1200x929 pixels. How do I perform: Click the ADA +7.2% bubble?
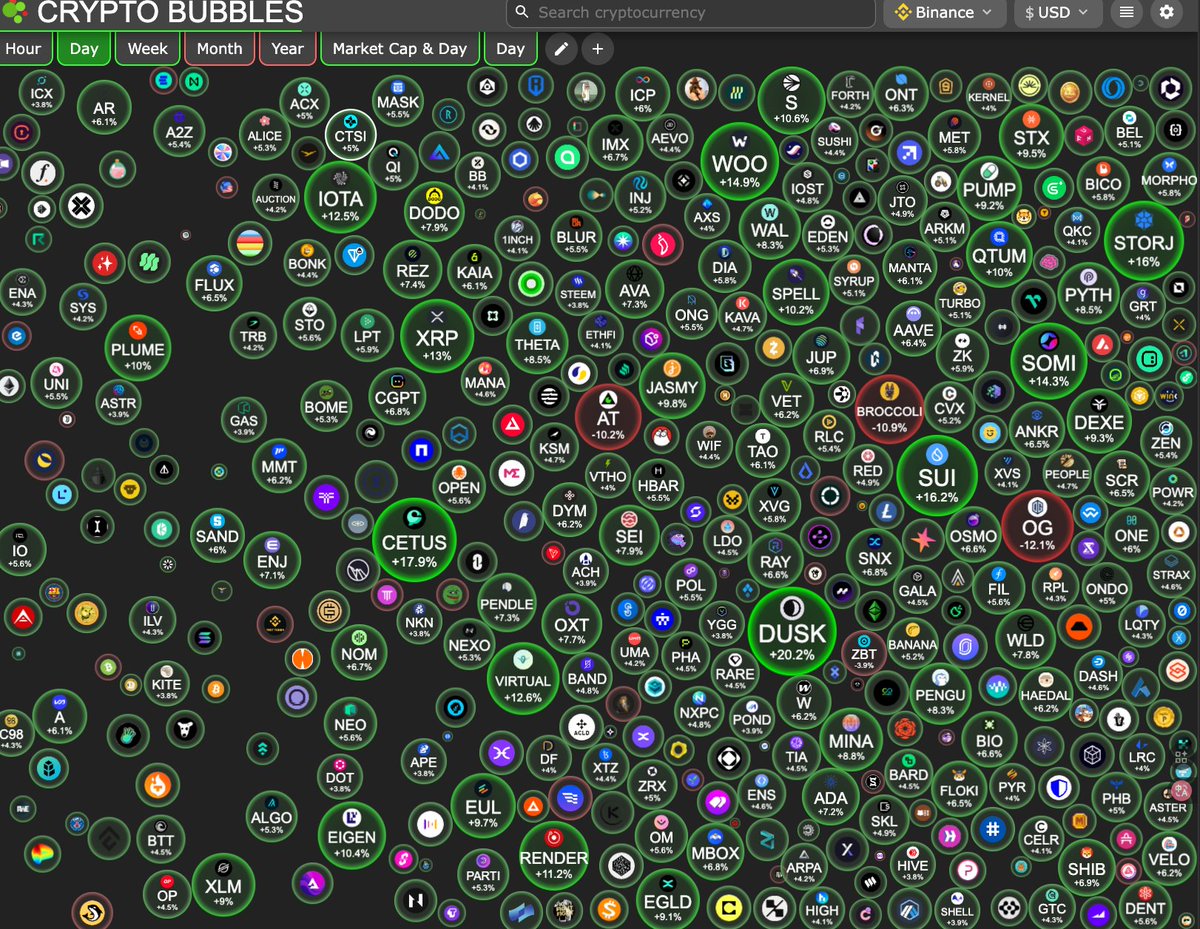tap(830, 798)
